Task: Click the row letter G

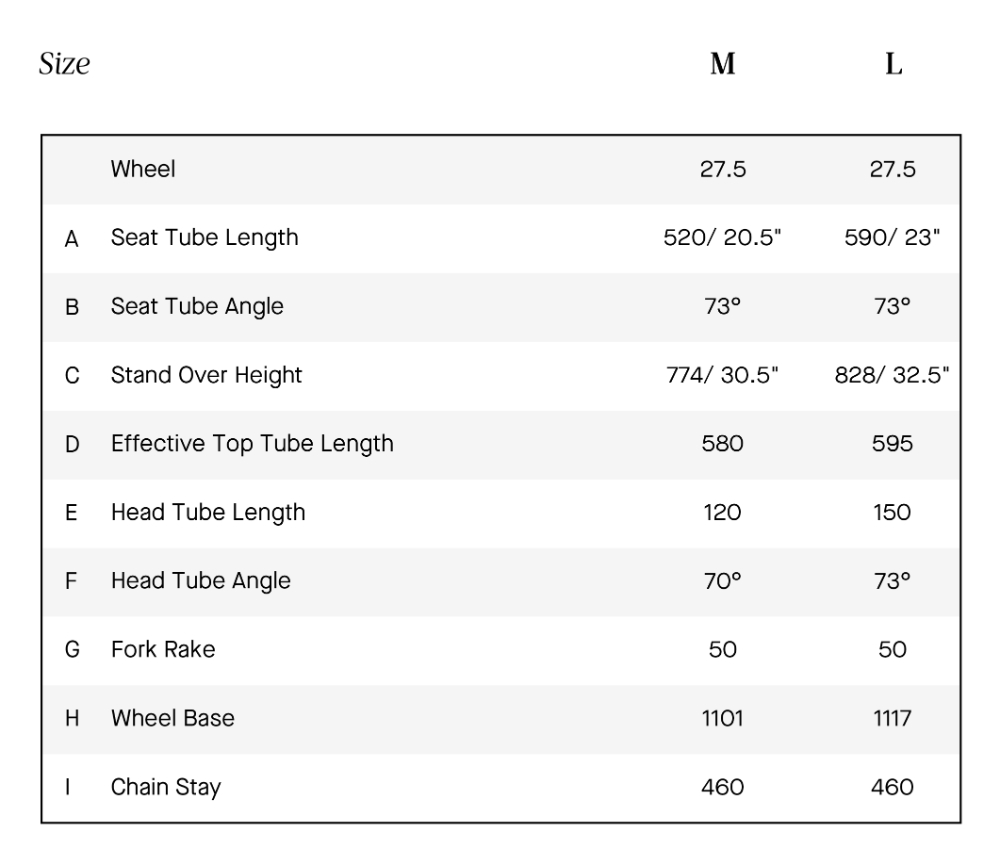Action: point(72,650)
